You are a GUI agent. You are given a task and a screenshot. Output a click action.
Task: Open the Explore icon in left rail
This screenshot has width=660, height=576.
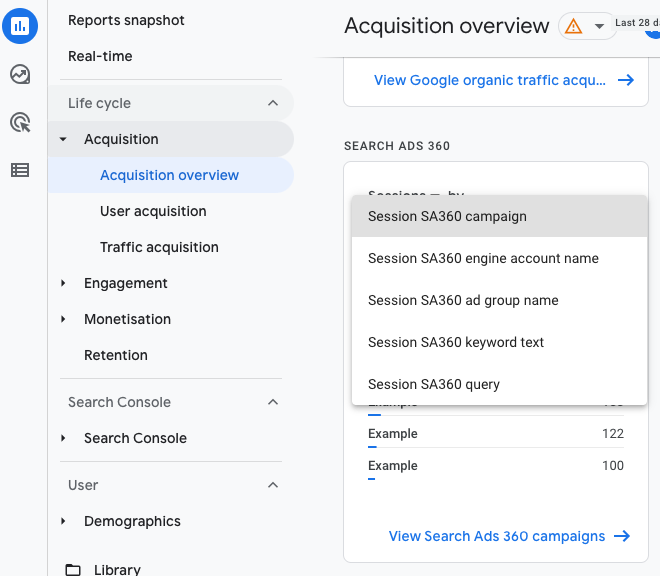[20, 74]
